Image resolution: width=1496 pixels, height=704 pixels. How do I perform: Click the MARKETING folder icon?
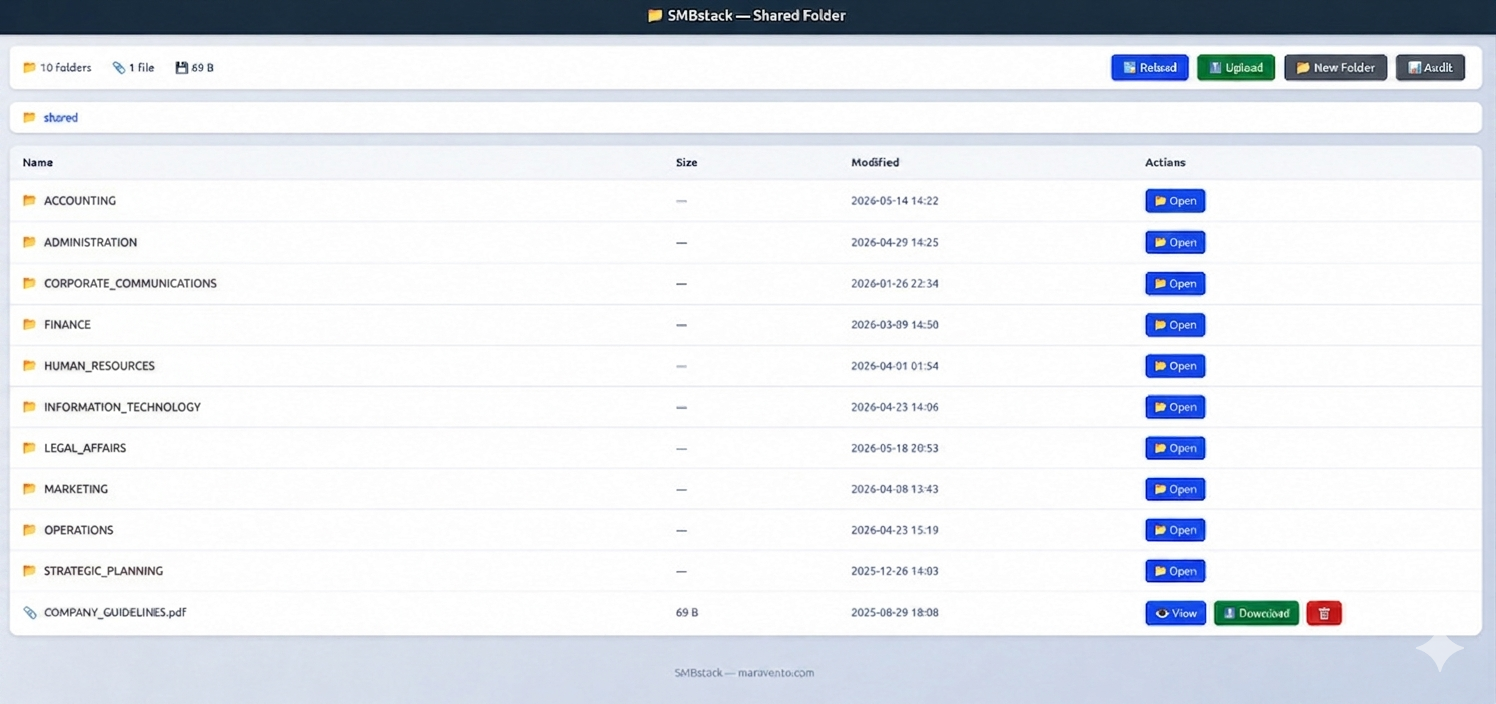tap(29, 489)
